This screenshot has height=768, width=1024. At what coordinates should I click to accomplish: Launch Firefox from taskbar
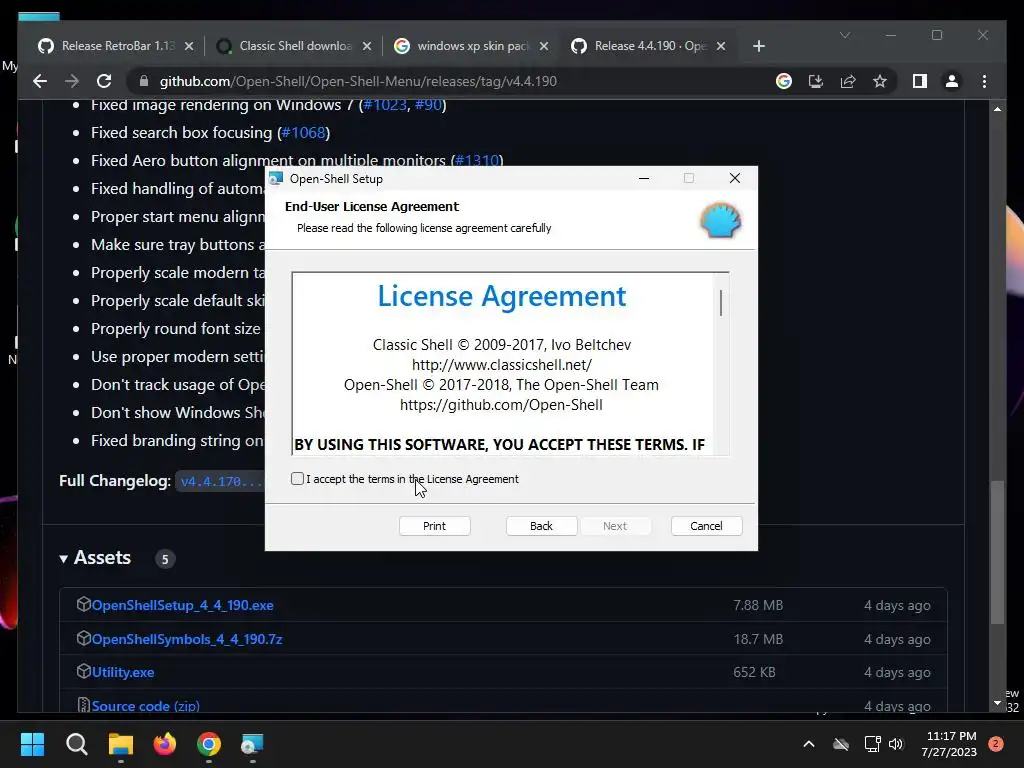tap(165, 744)
